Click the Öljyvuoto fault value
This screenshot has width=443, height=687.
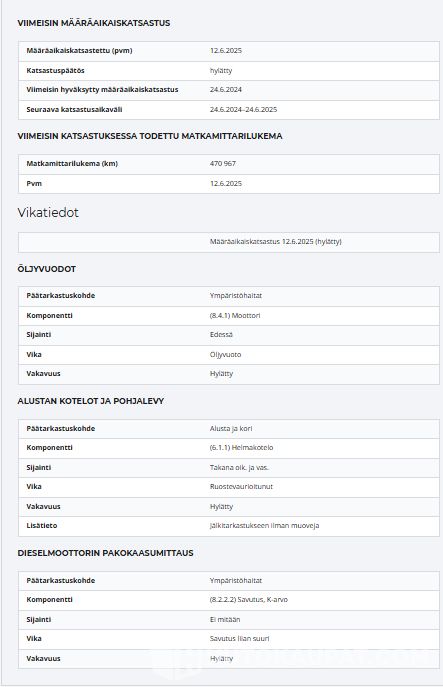click(225, 354)
